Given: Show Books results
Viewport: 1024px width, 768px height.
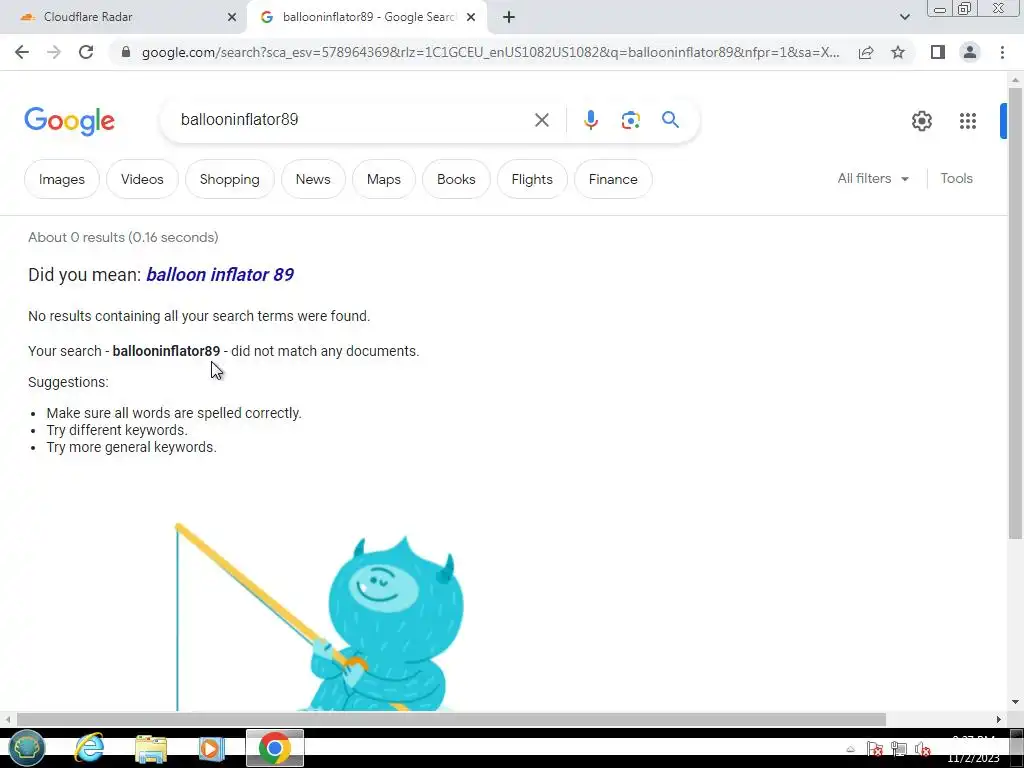Looking at the screenshot, I should pyautogui.click(x=456, y=179).
